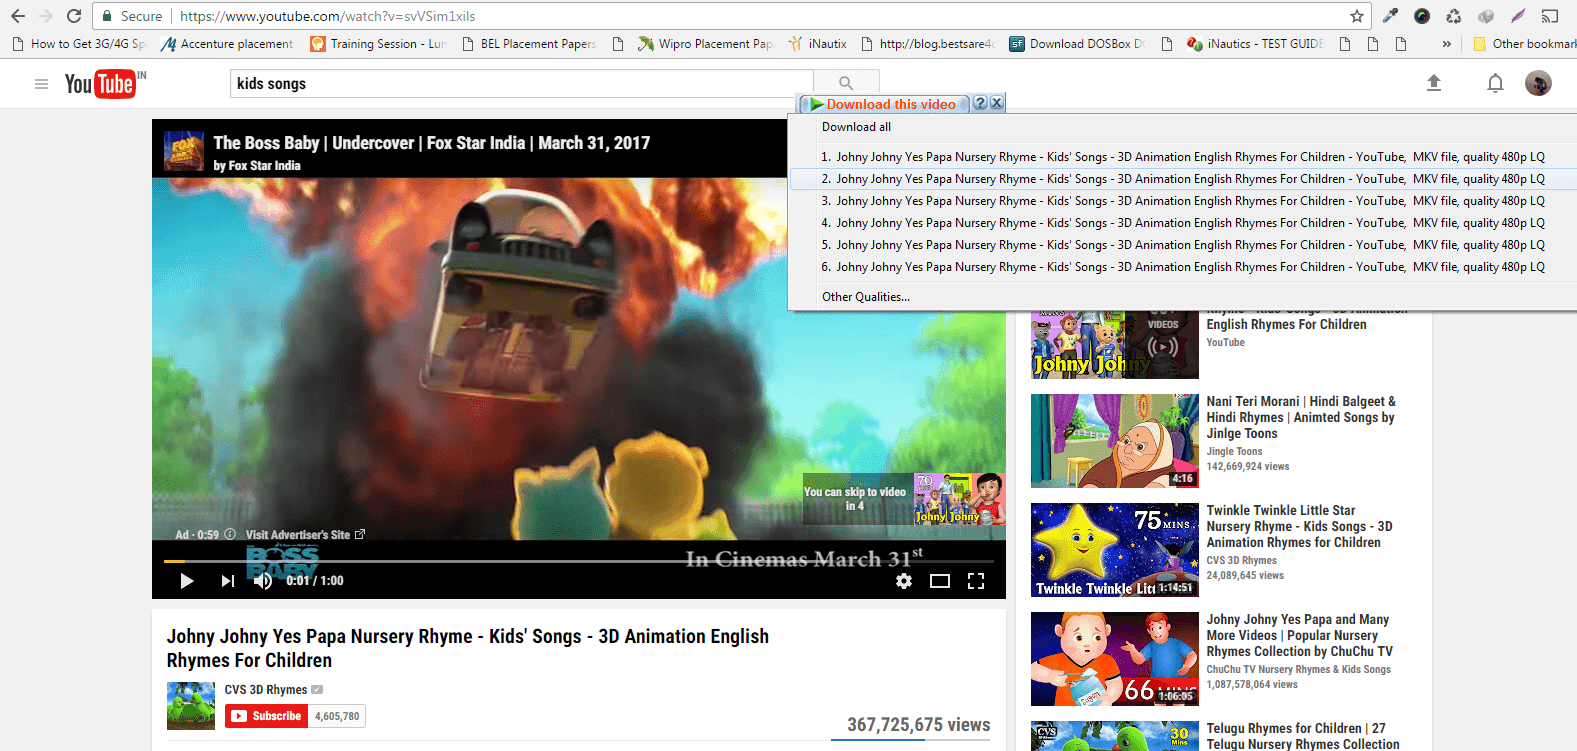Bookmark this page with star icon
The height and width of the screenshot is (751, 1577).
(x=1357, y=16)
